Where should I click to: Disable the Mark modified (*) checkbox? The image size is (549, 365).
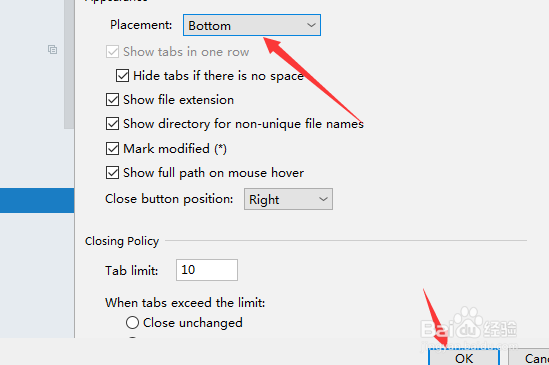[112, 149]
